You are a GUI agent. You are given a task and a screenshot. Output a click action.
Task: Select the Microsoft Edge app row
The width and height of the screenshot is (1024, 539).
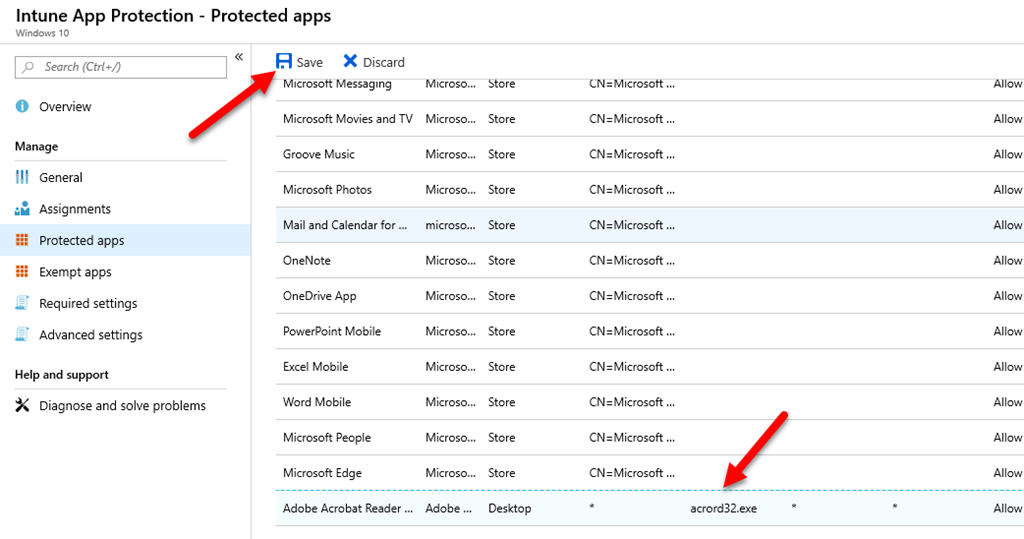click(x=322, y=473)
